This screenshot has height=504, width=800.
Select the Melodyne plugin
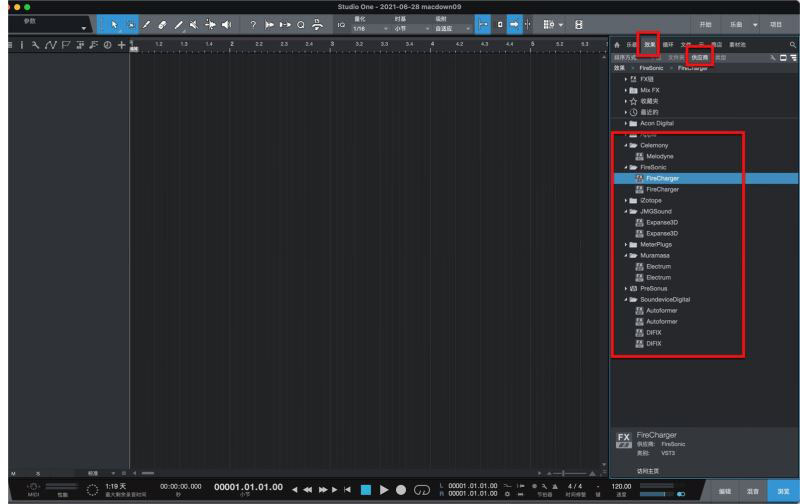pyautogui.click(x=660, y=157)
